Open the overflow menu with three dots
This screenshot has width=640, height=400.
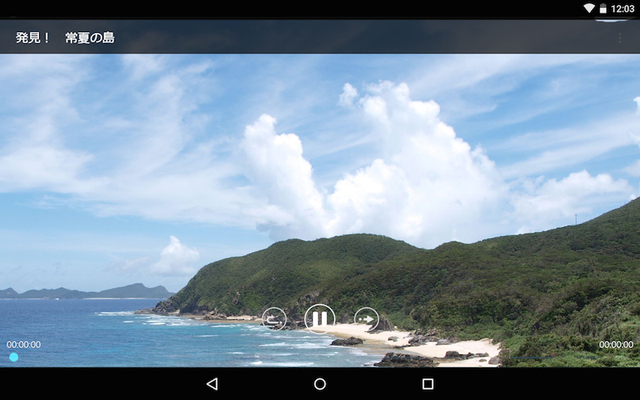pos(620,38)
